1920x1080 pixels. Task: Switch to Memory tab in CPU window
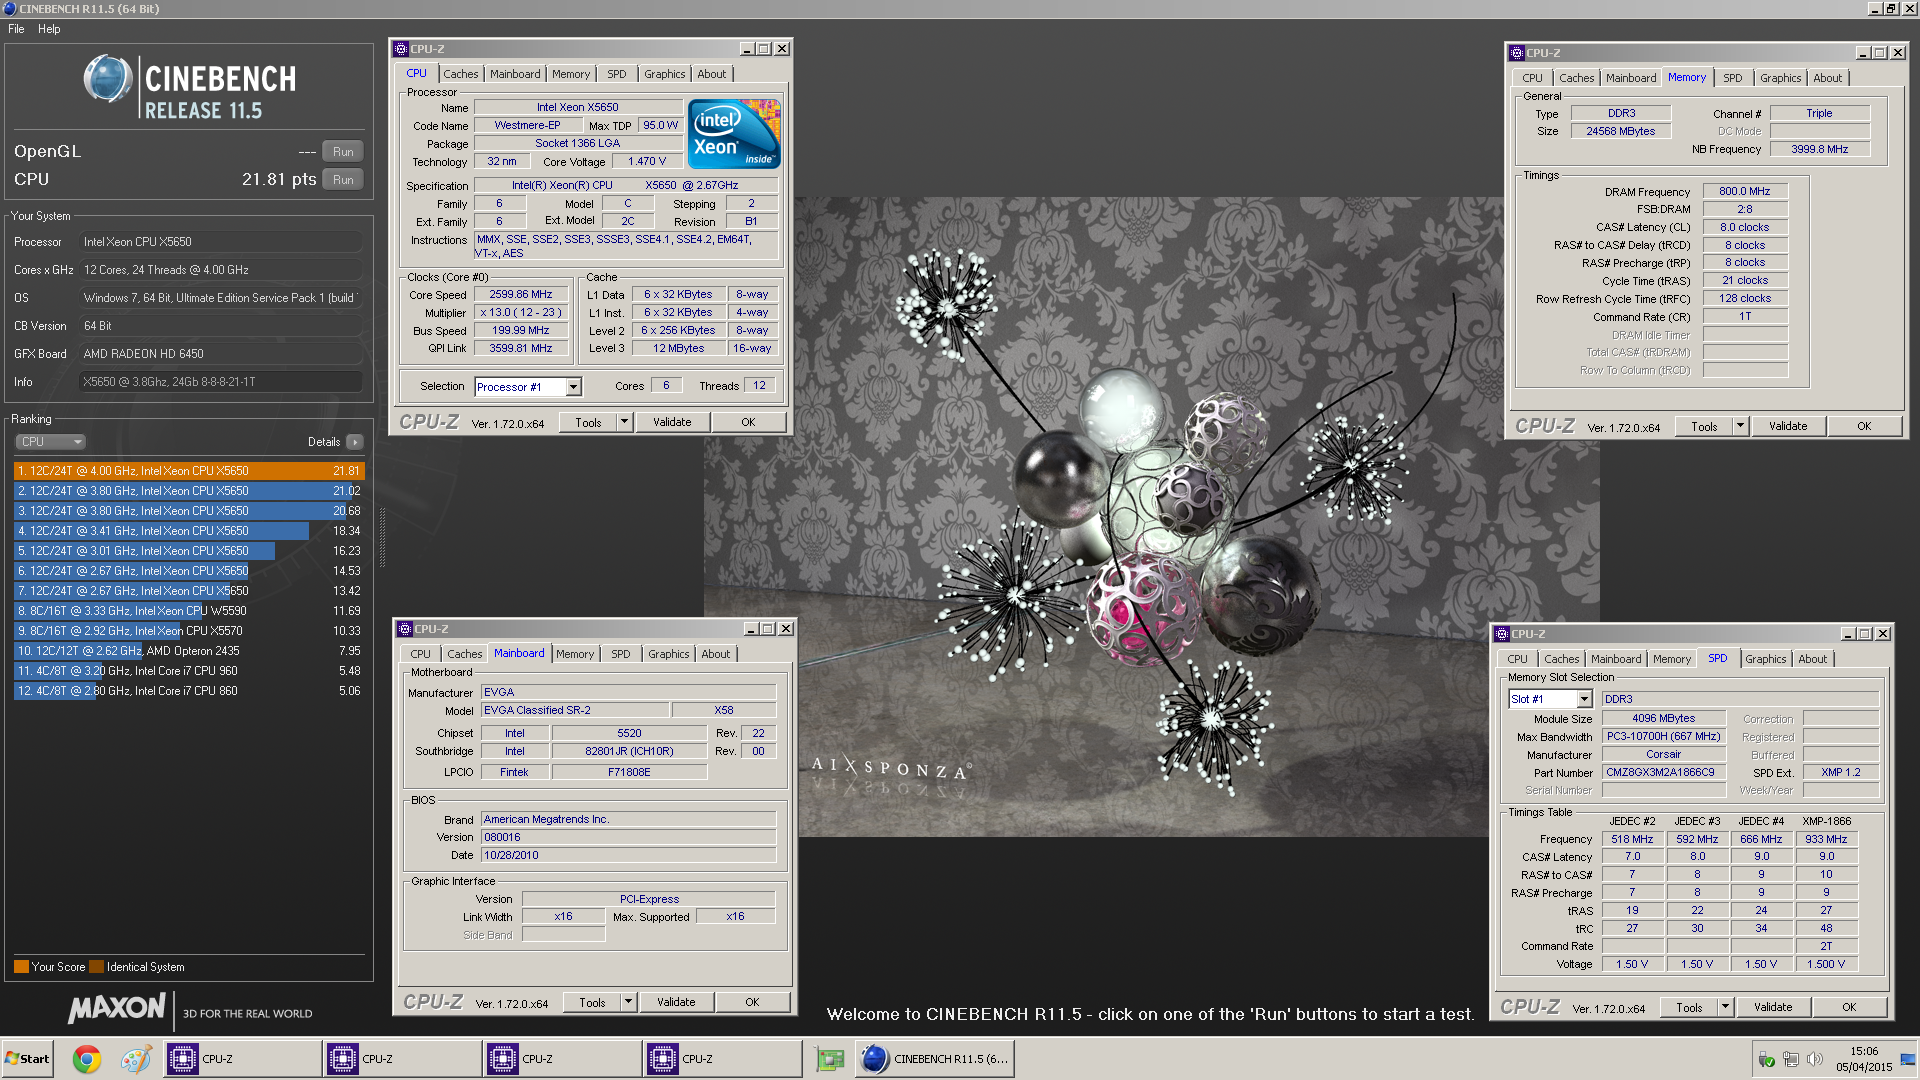(x=571, y=74)
